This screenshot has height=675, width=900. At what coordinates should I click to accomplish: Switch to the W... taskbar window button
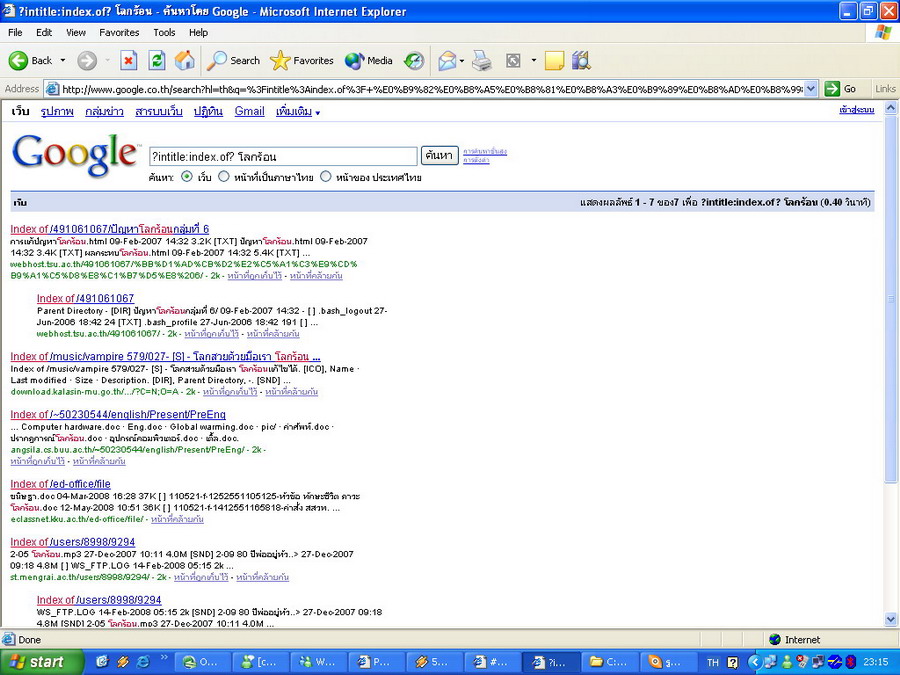tap(317, 662)
